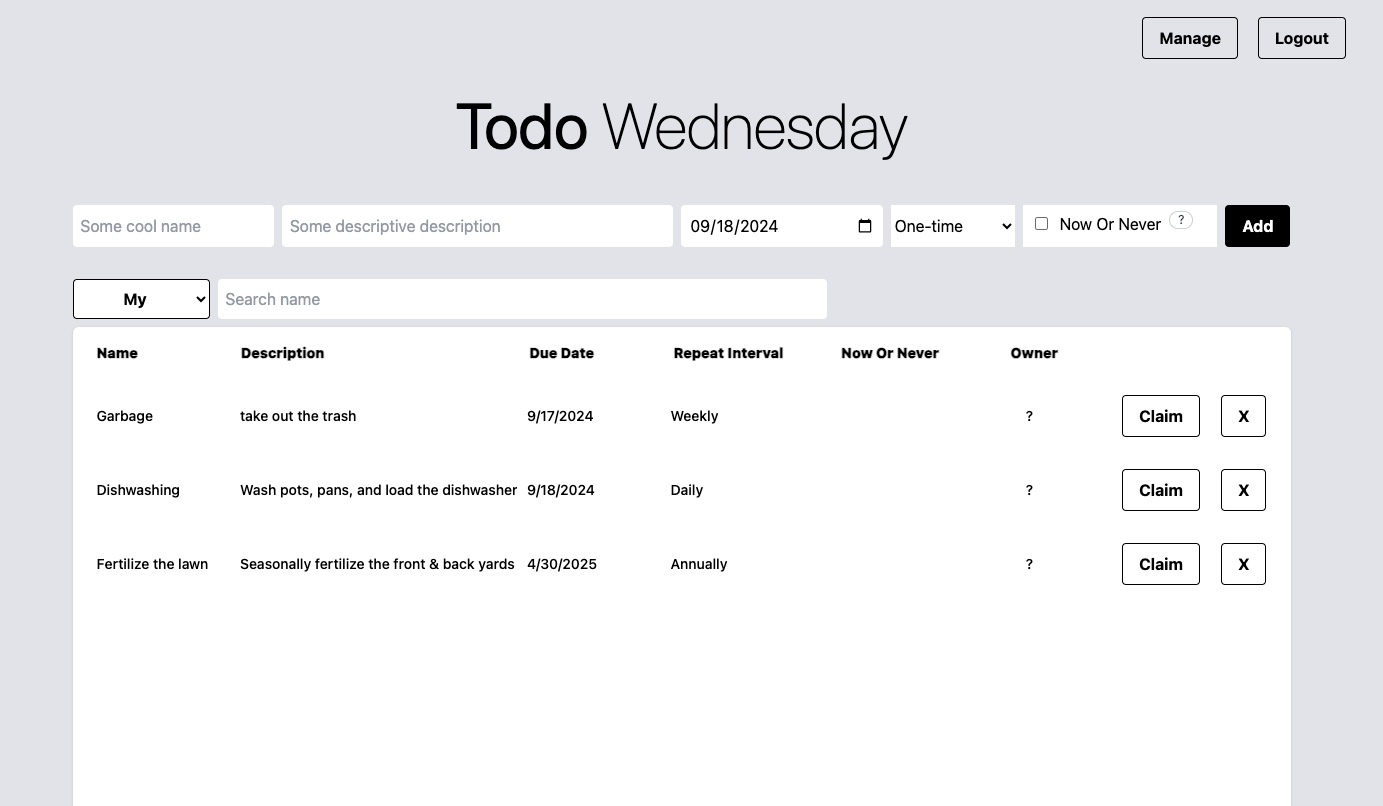Screen dimensions: 1383x806
Task: Click the descriptive description input field
Action: point(477,226)
